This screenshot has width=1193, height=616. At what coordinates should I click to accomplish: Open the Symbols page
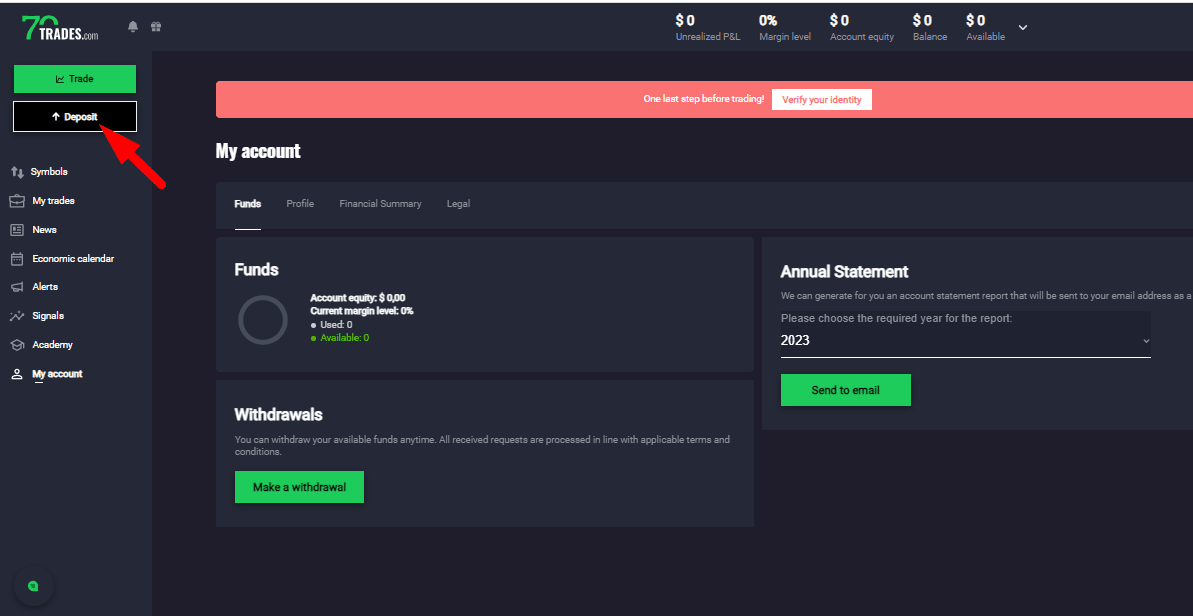tap(49, 172)
